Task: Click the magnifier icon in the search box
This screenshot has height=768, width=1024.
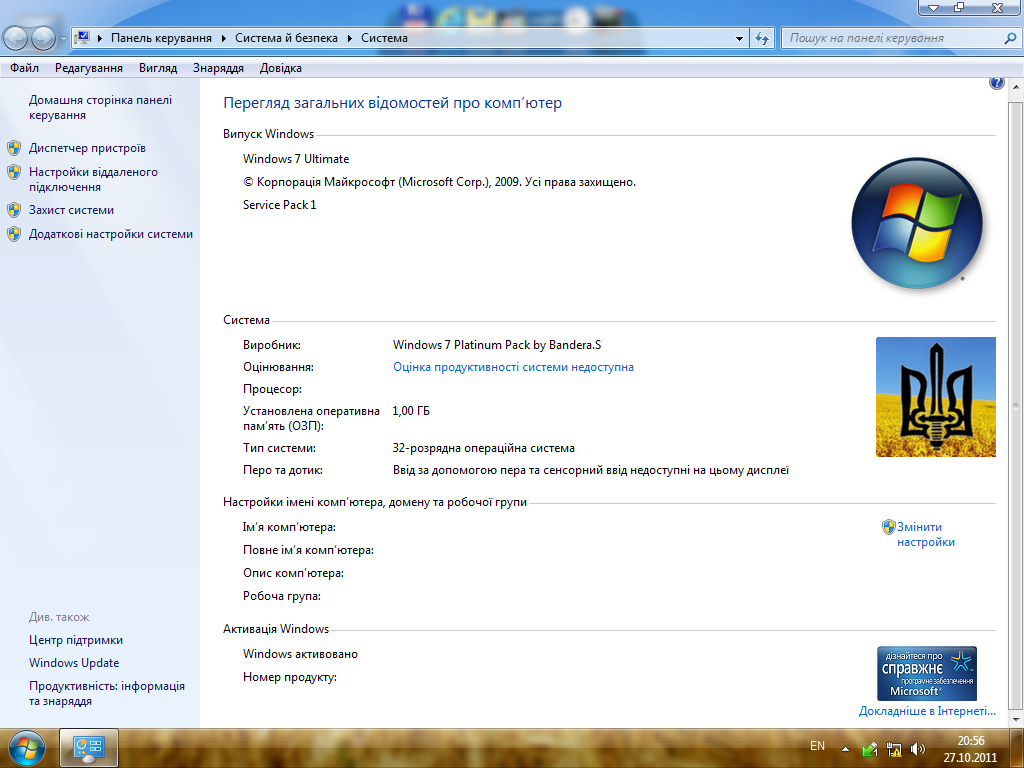Action: point(1010,39)
